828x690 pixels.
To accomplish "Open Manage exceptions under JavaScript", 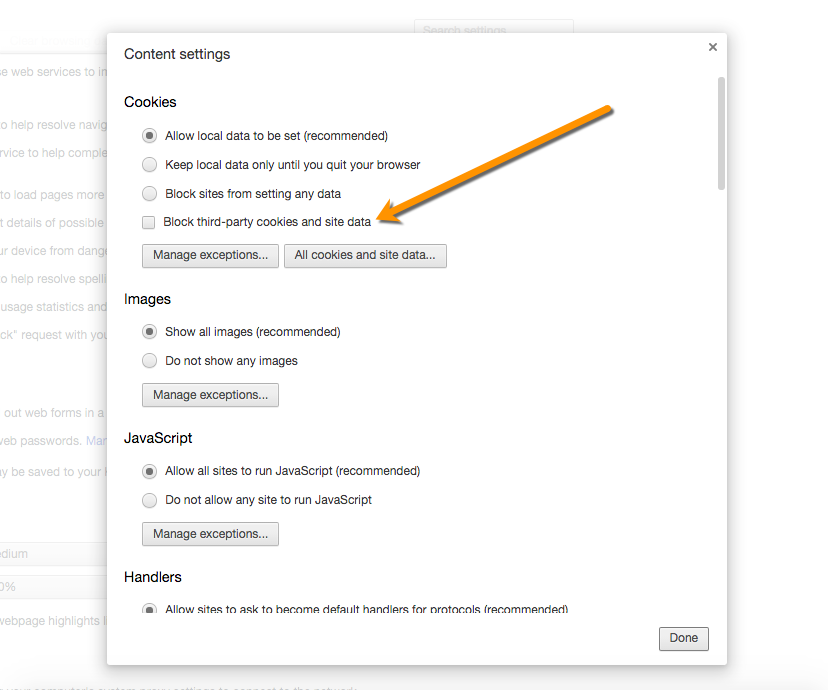I will 210,535.
